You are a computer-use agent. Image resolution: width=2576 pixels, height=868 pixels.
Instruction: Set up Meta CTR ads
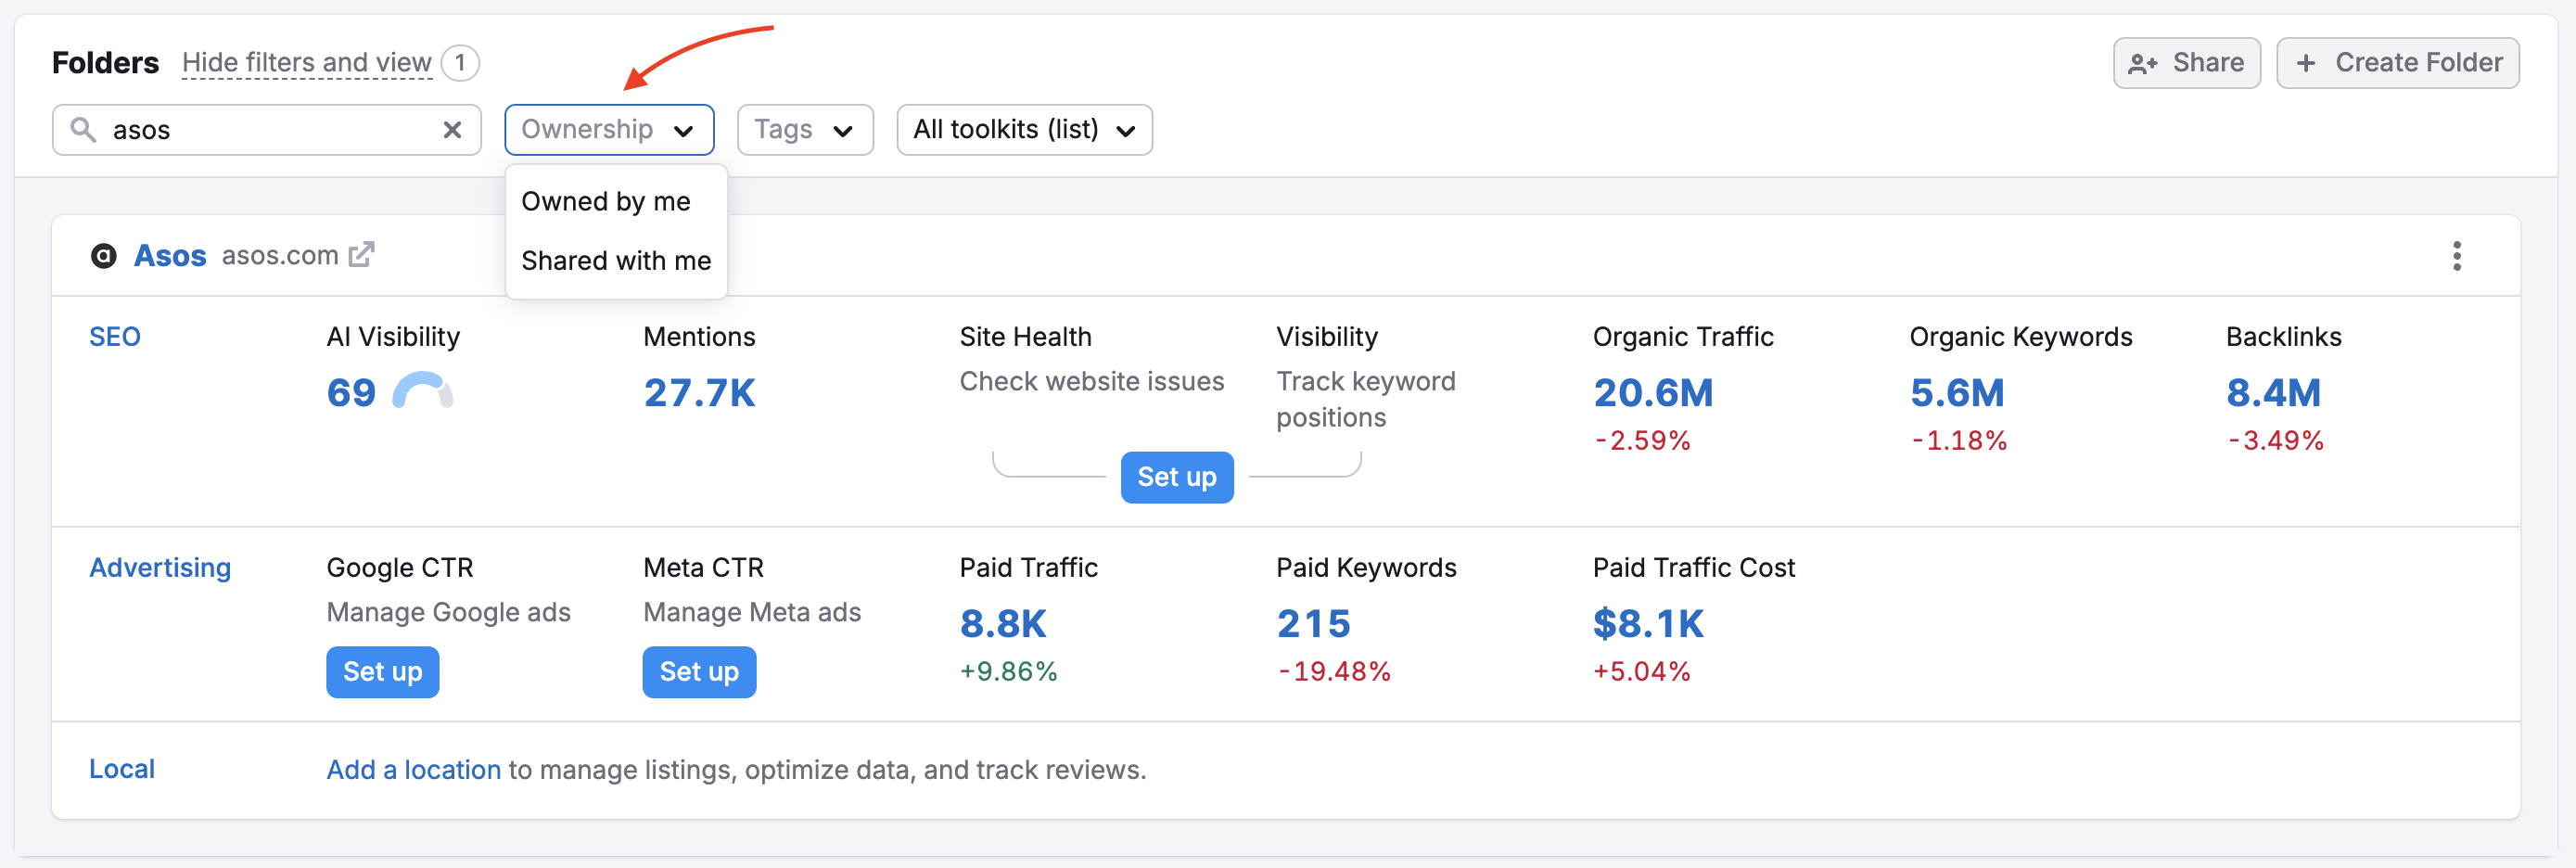pos(698,672)
